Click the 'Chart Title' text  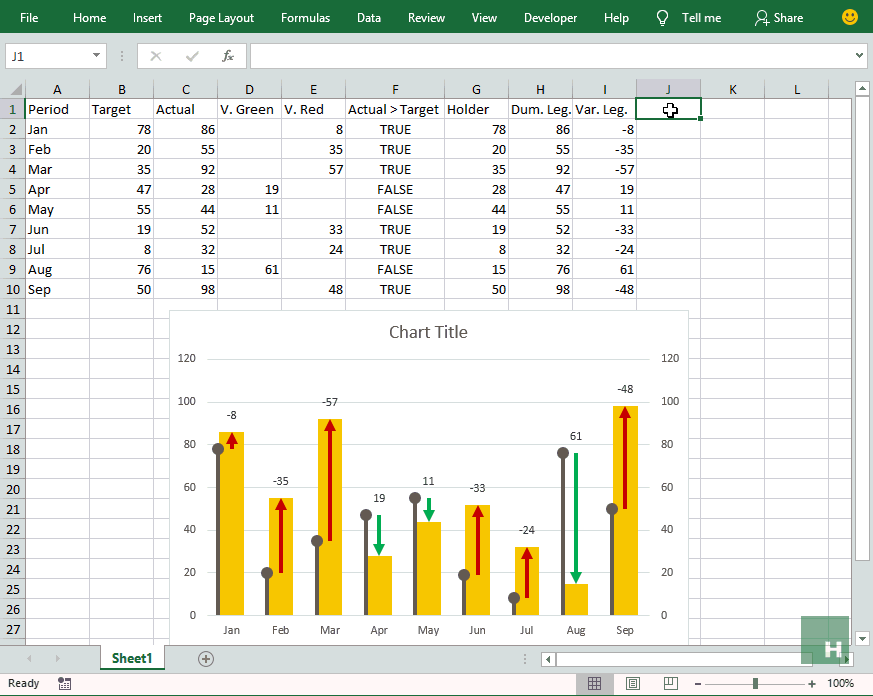point(428,332)
